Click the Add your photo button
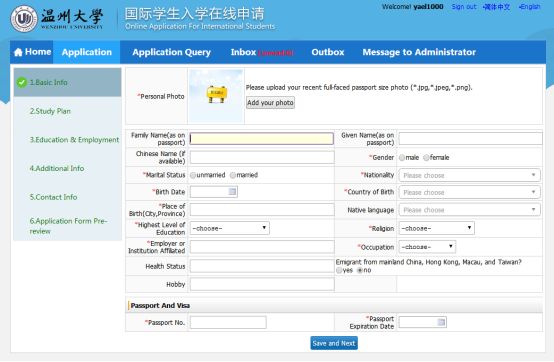 point(270,102)
